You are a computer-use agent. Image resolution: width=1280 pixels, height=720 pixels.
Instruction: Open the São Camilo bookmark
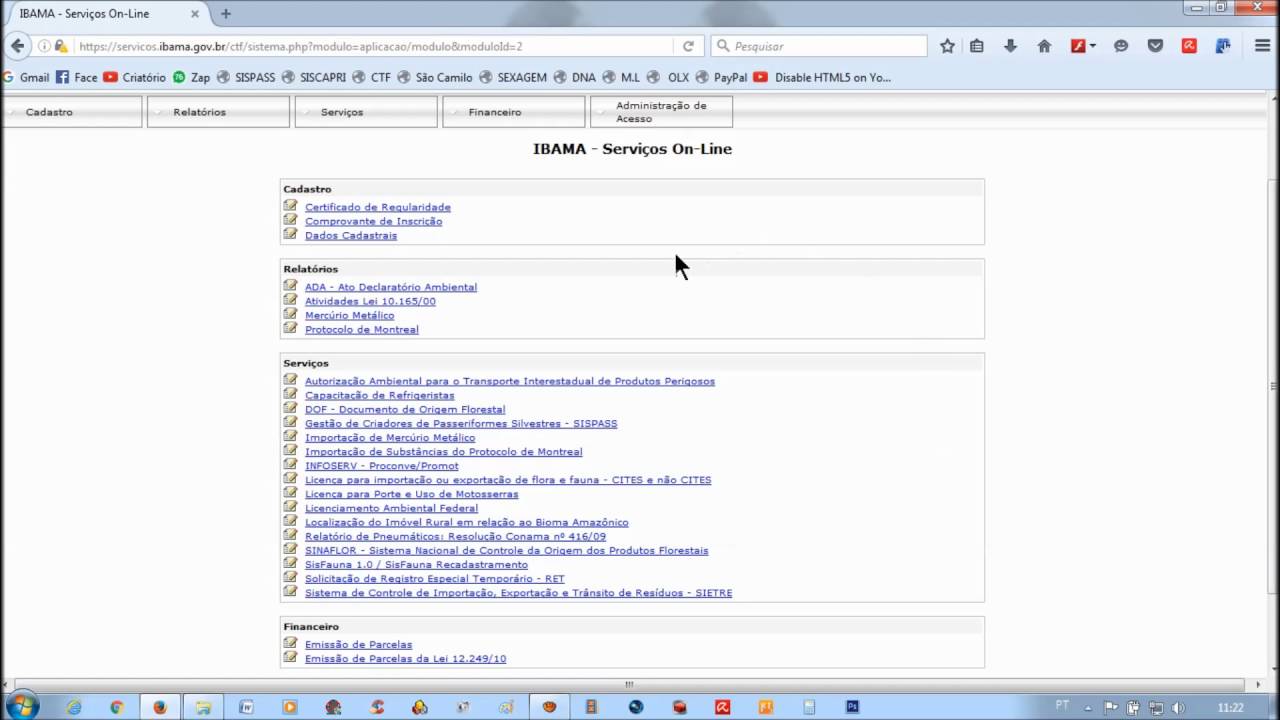(x=435, y=77)
